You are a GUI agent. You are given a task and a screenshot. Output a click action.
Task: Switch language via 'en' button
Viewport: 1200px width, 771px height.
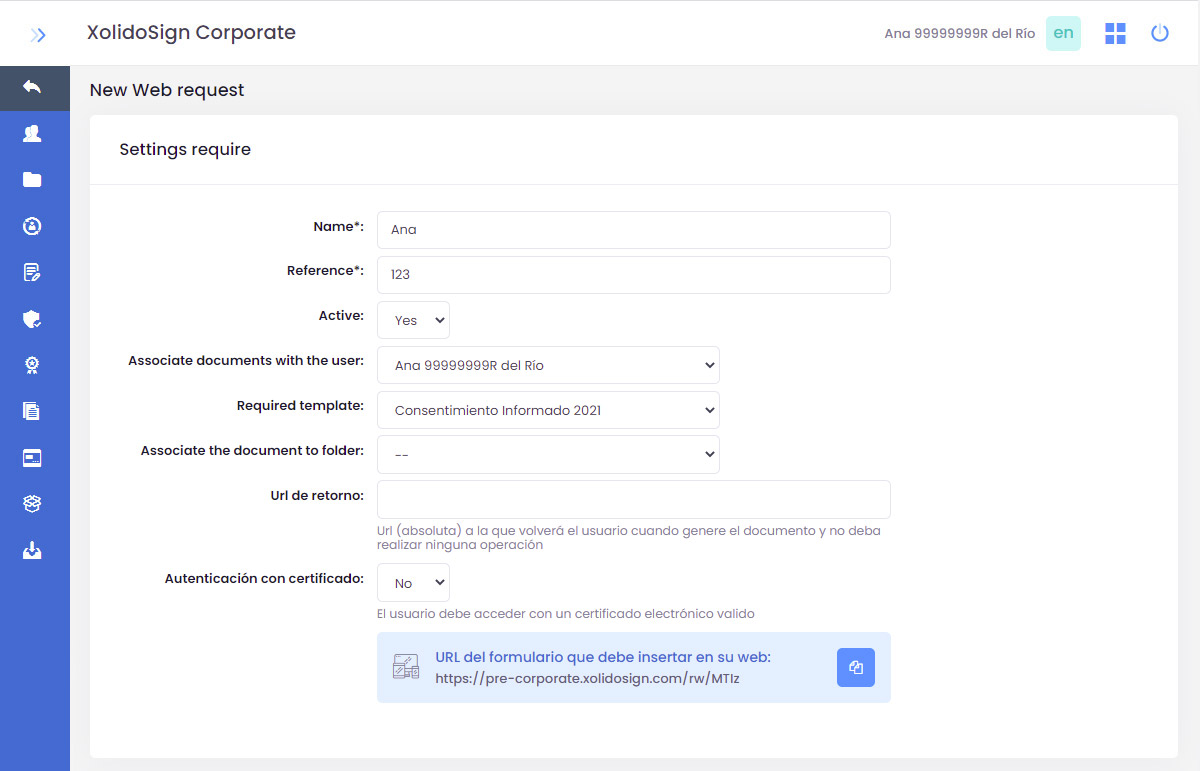(x=1063, y=33)
